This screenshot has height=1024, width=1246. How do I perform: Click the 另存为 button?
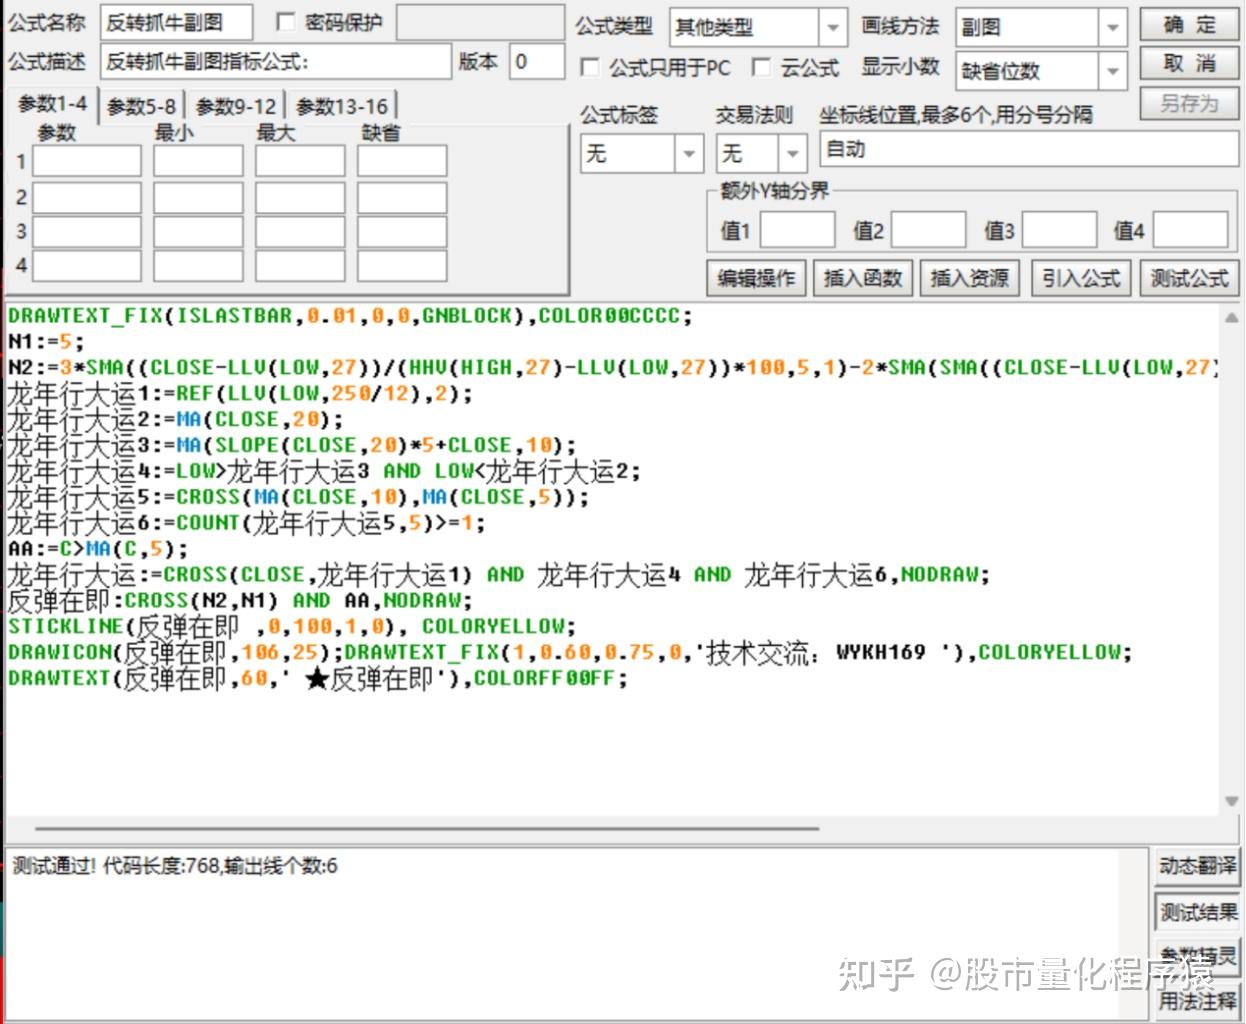pos(1190,104)
